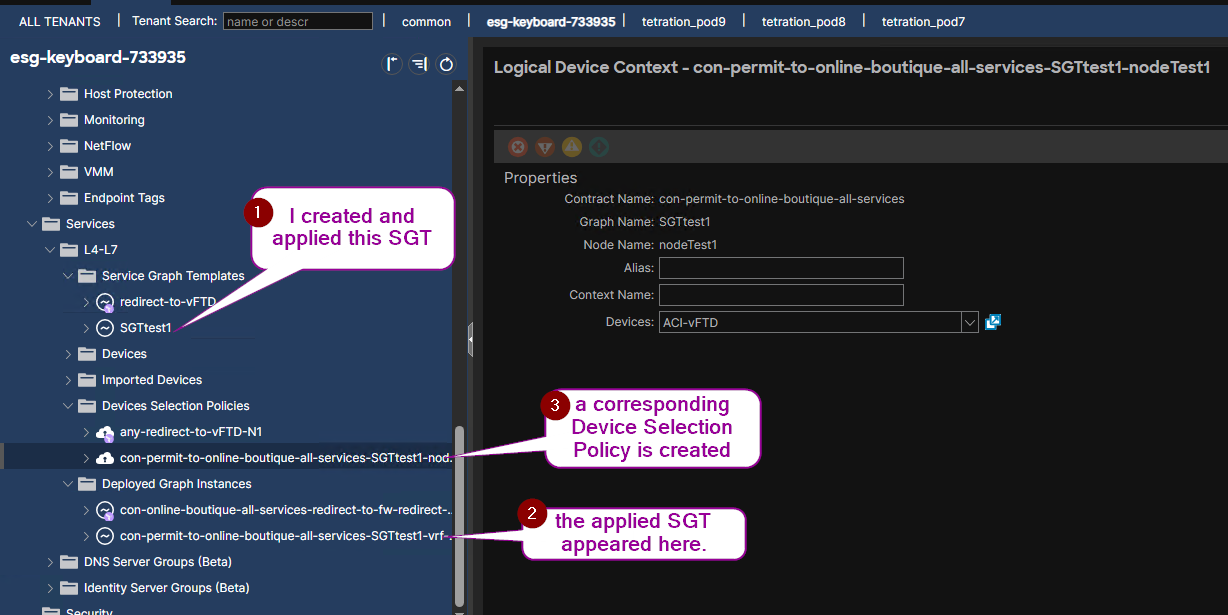Open the ACI-vFTD device launch icon
Screen dimensions: 1228x615
tap(993, 322)
